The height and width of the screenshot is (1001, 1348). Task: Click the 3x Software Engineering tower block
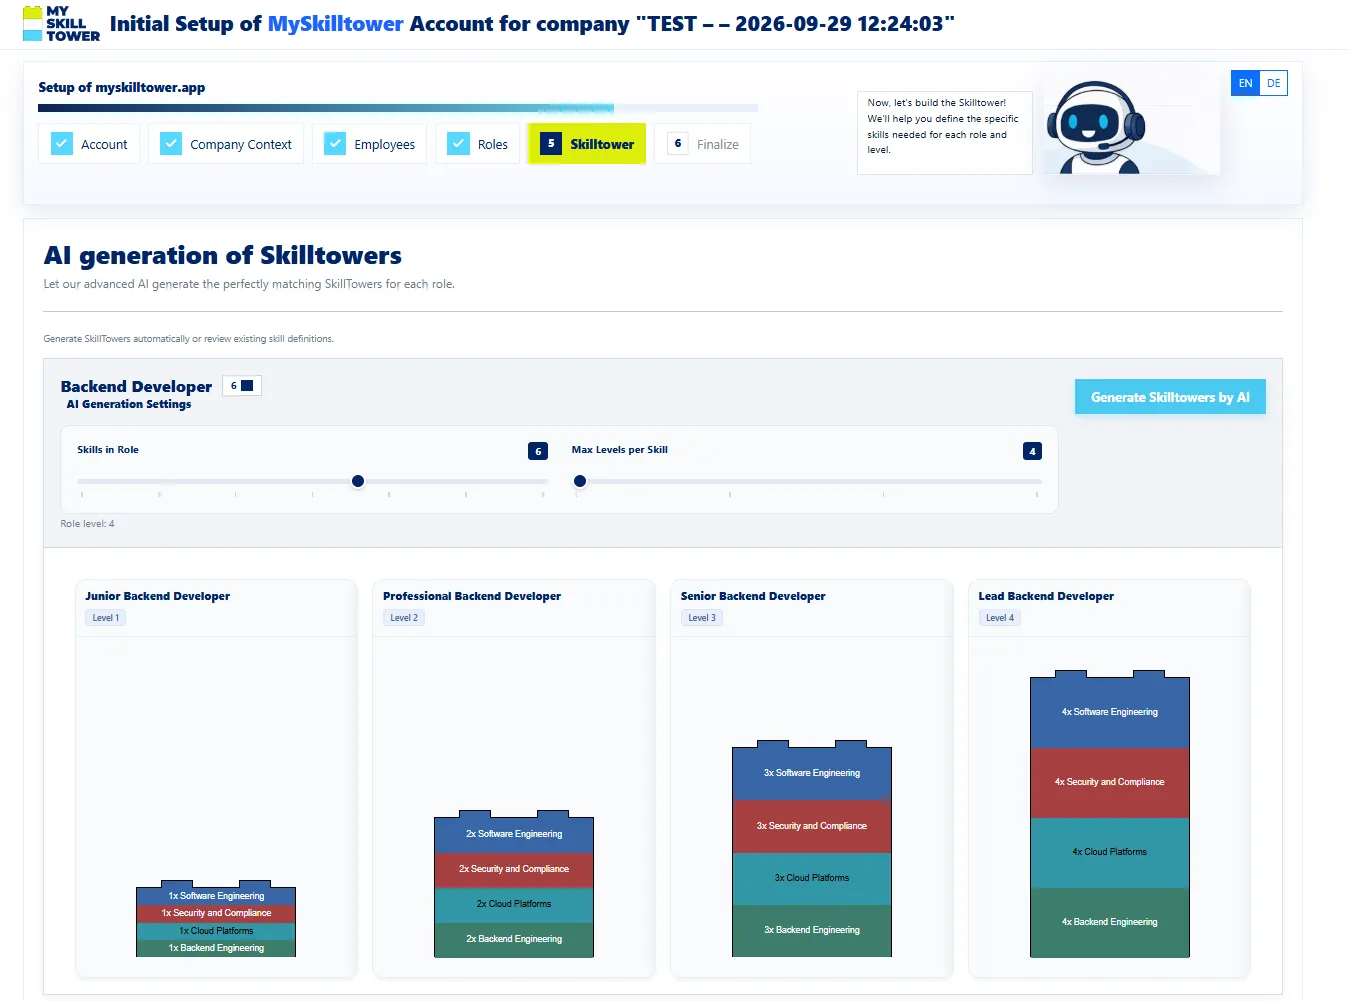812,773
